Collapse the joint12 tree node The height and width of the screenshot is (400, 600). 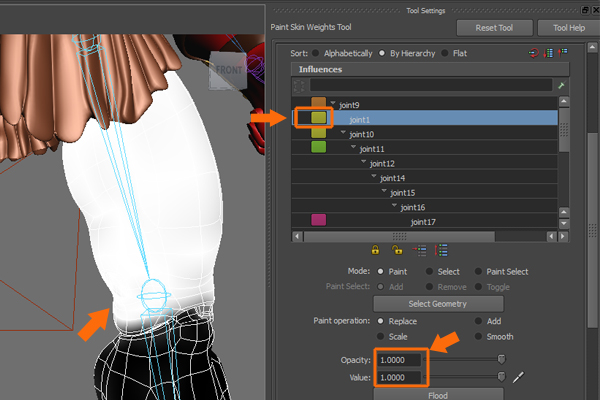(364, 162)
